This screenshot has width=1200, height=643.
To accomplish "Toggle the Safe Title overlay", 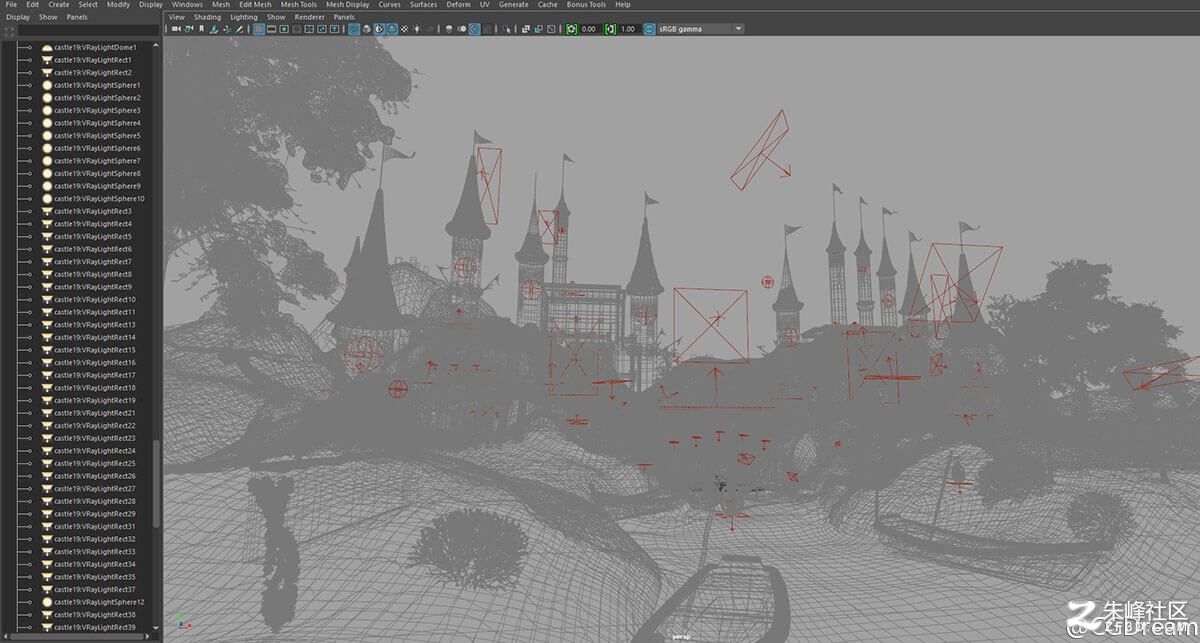I will [333, 29].
